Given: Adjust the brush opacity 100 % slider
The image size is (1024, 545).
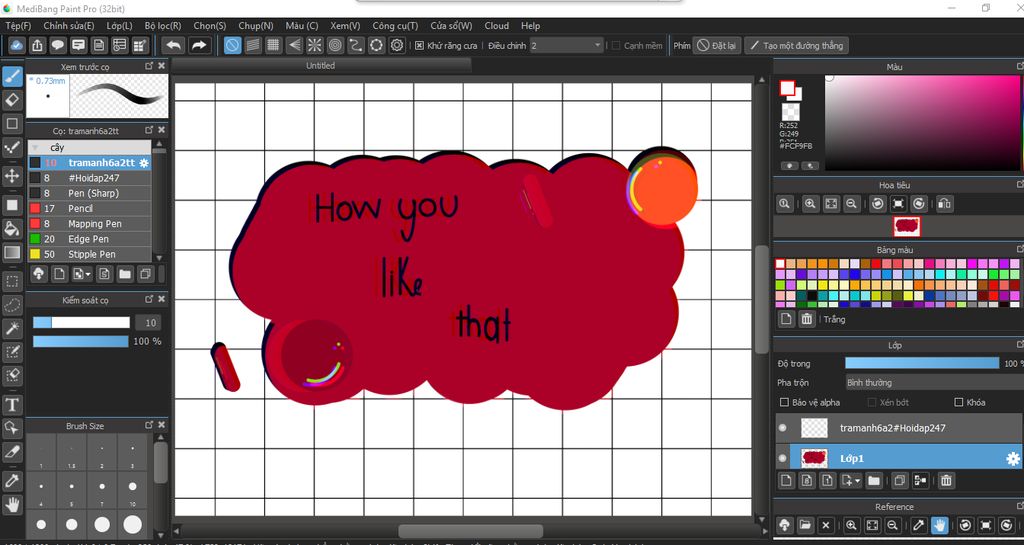Looking at the screenshot, I should (80, 341).
